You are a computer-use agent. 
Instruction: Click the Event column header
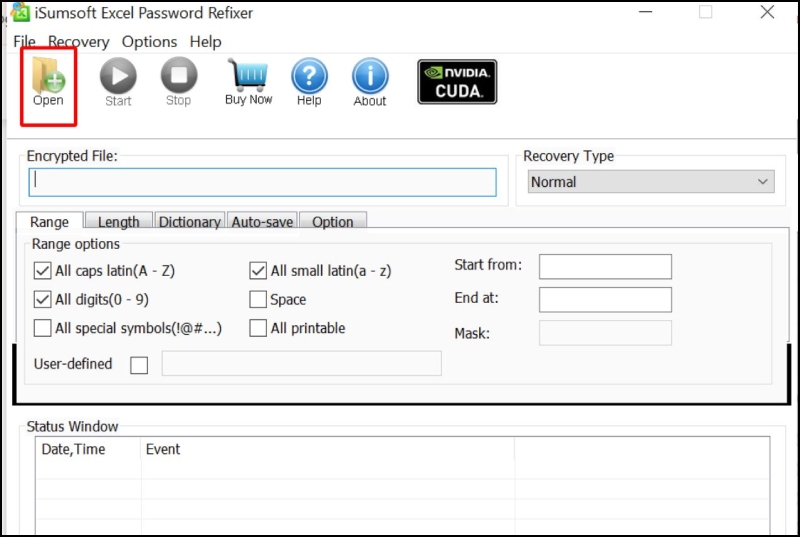[328, 449]
